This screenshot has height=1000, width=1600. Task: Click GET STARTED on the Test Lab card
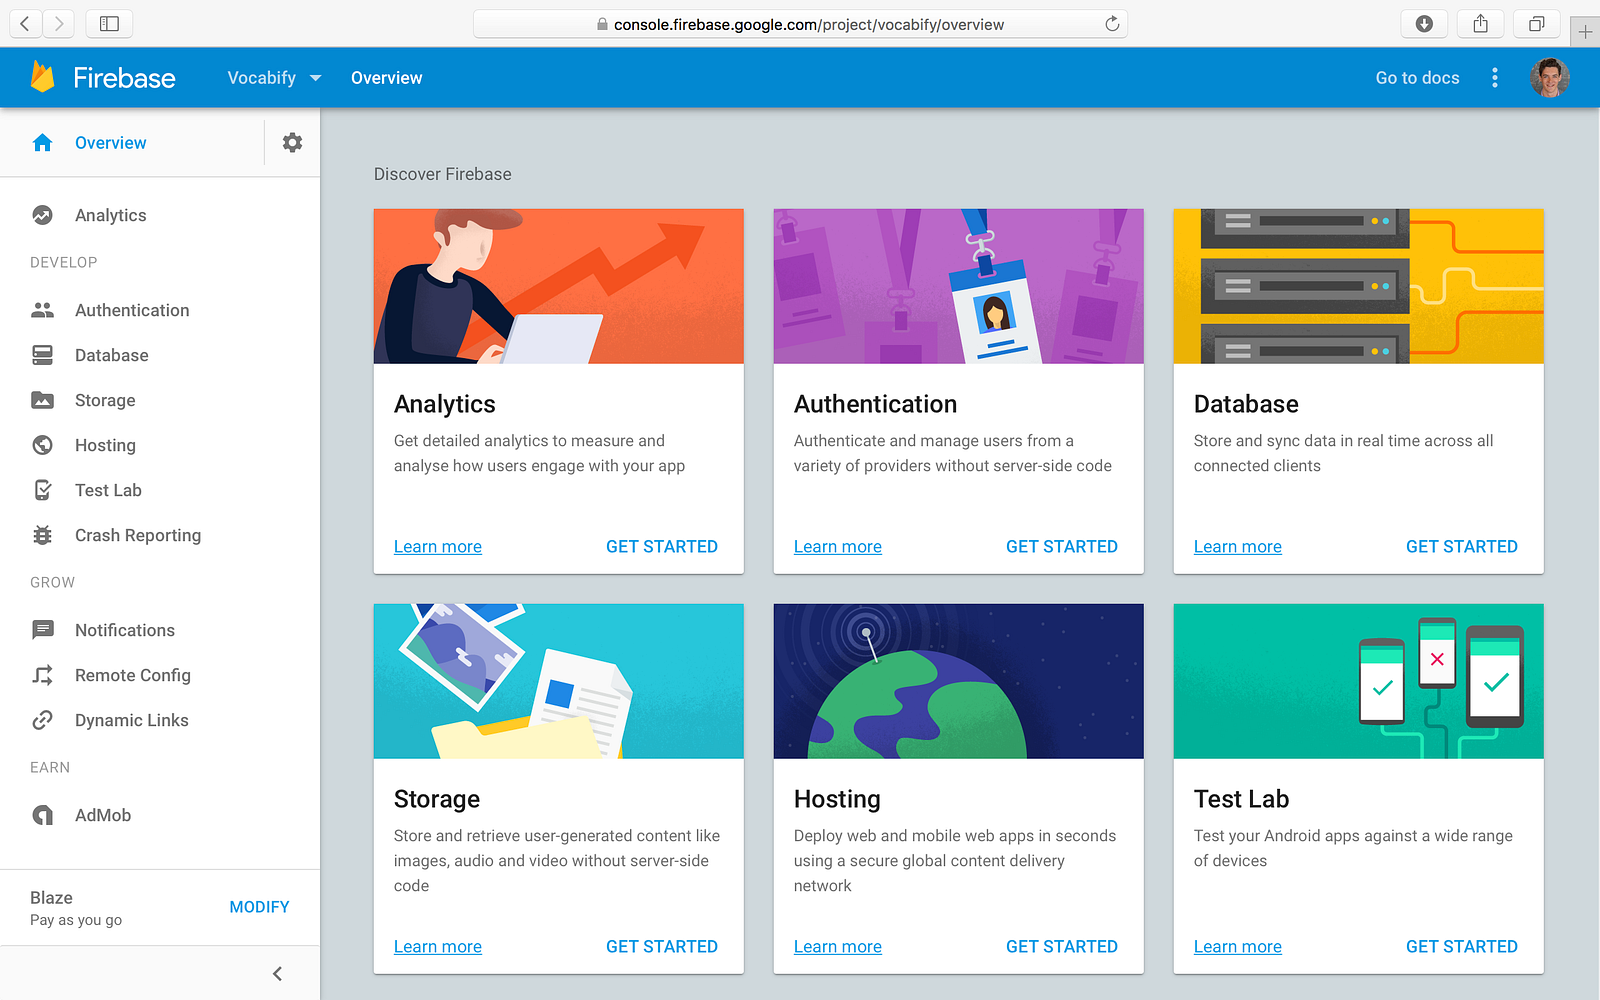[x=1462, y=947]
